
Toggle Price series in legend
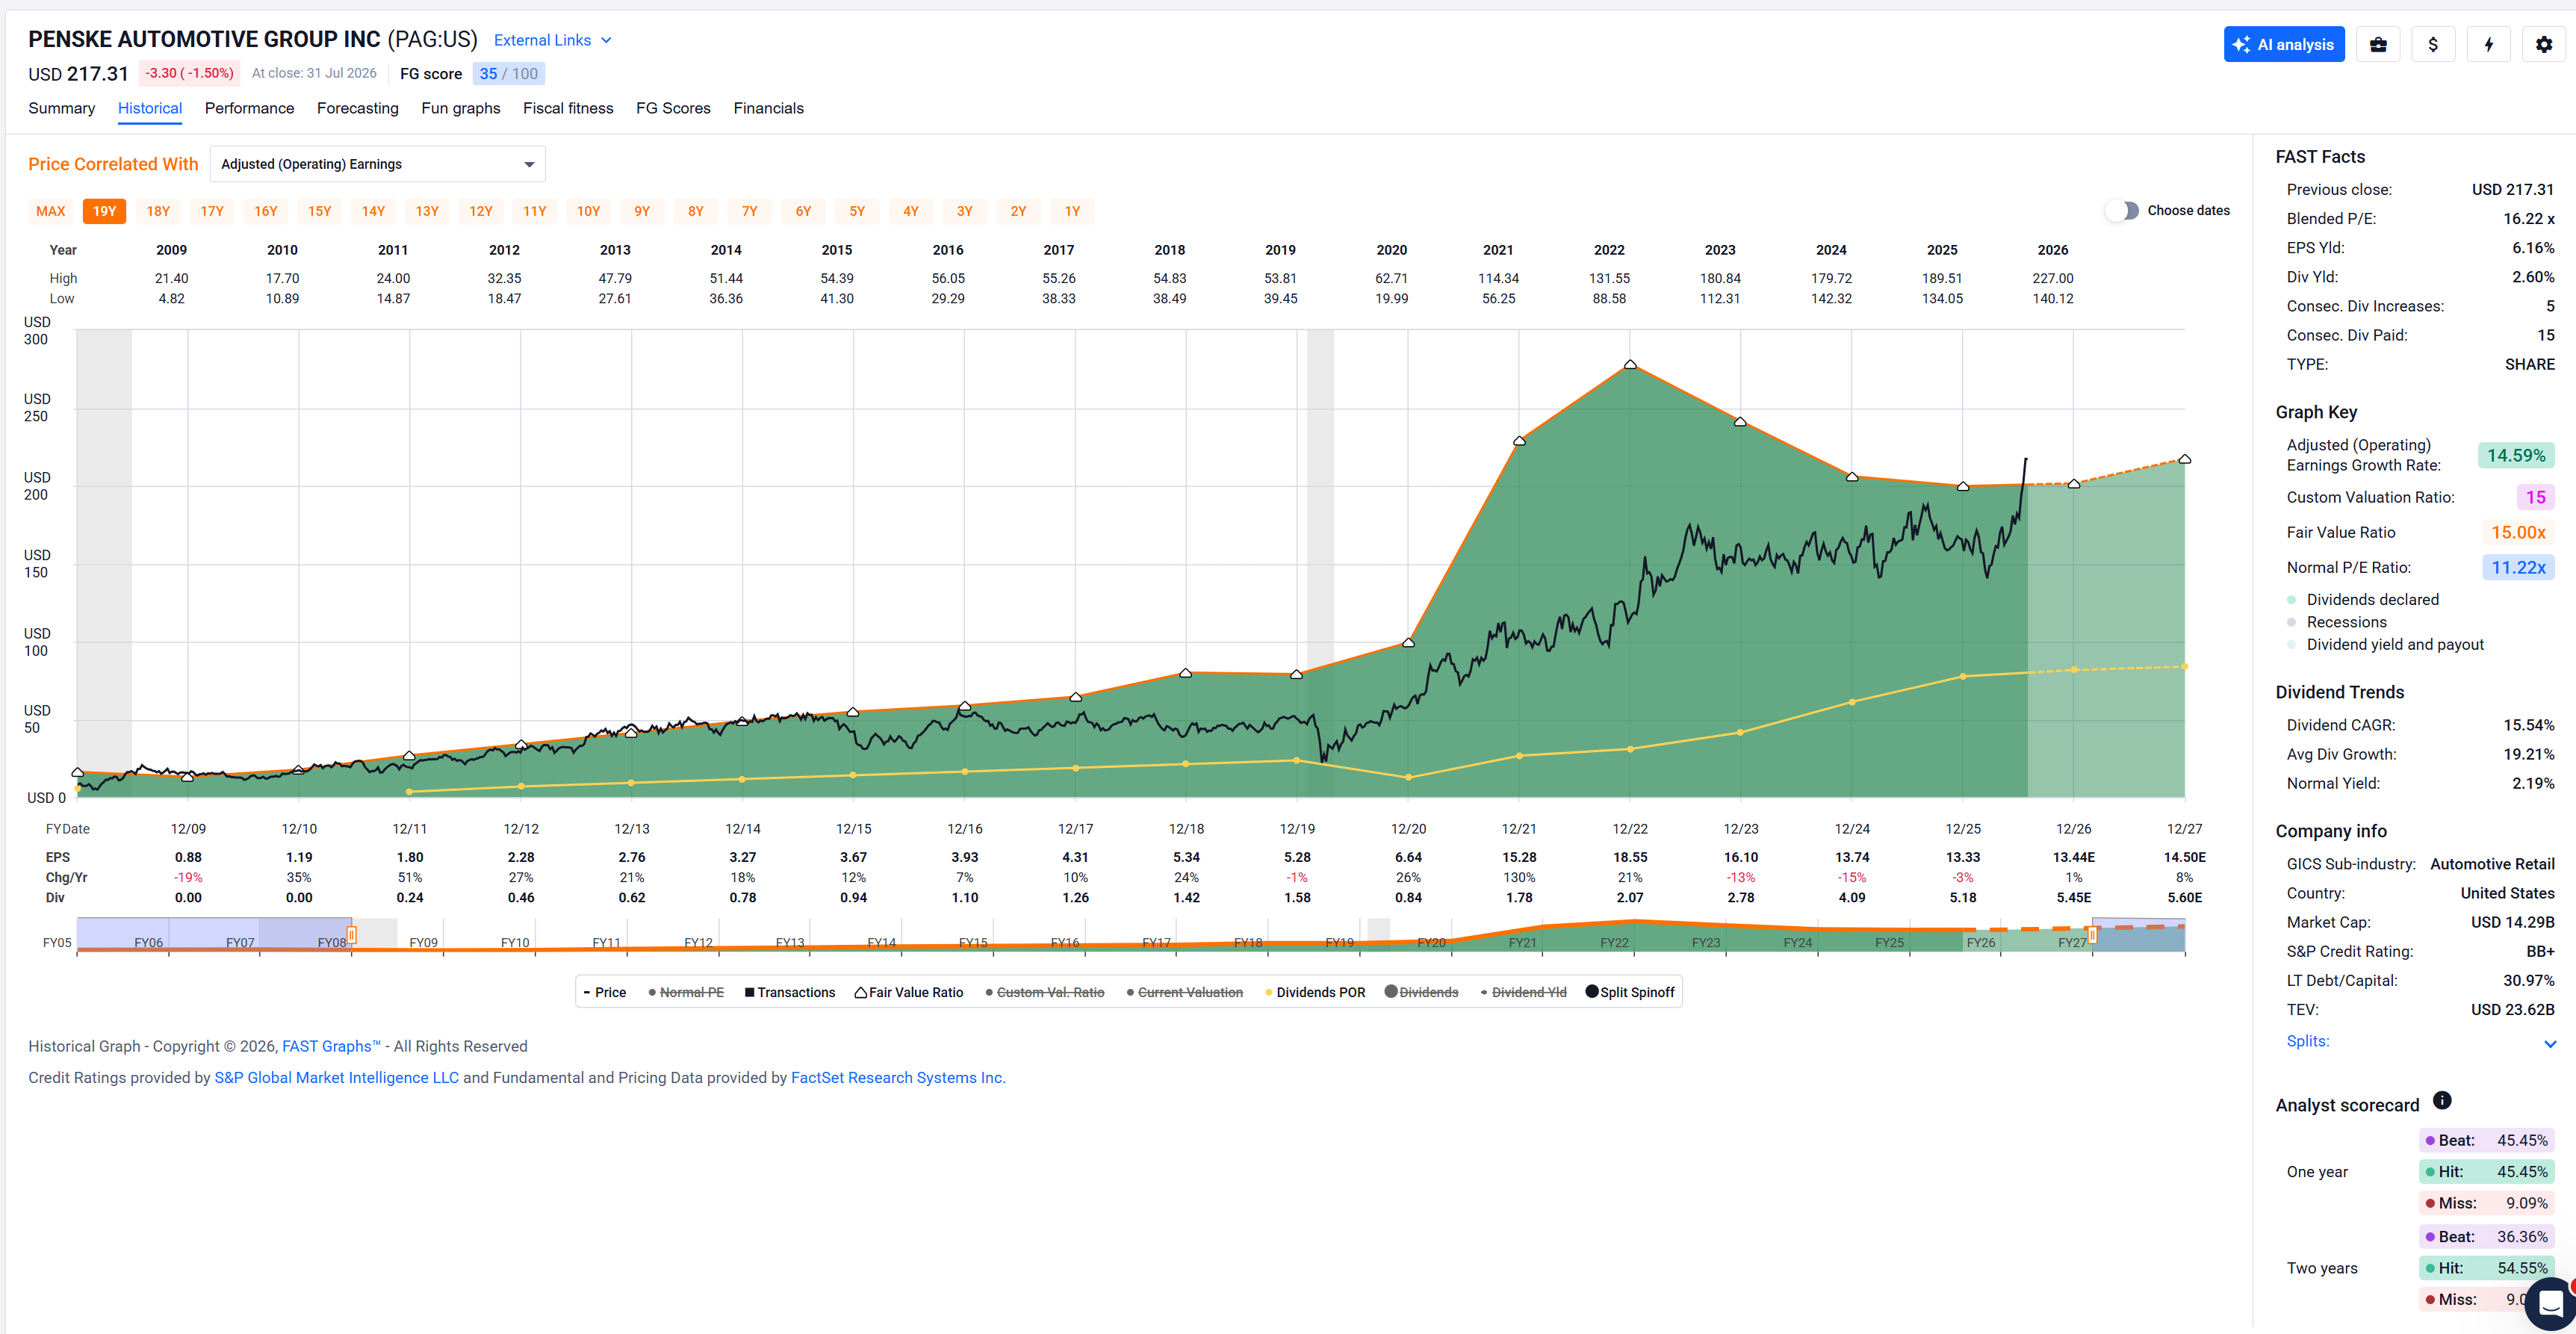pos(605,992)
